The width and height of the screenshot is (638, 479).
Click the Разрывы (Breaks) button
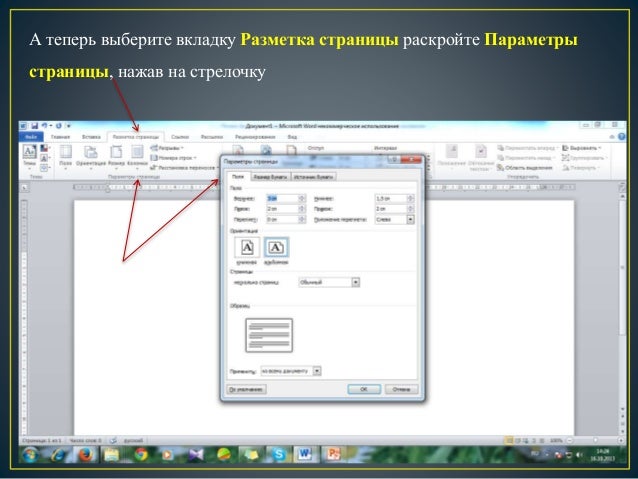(167, 148)
